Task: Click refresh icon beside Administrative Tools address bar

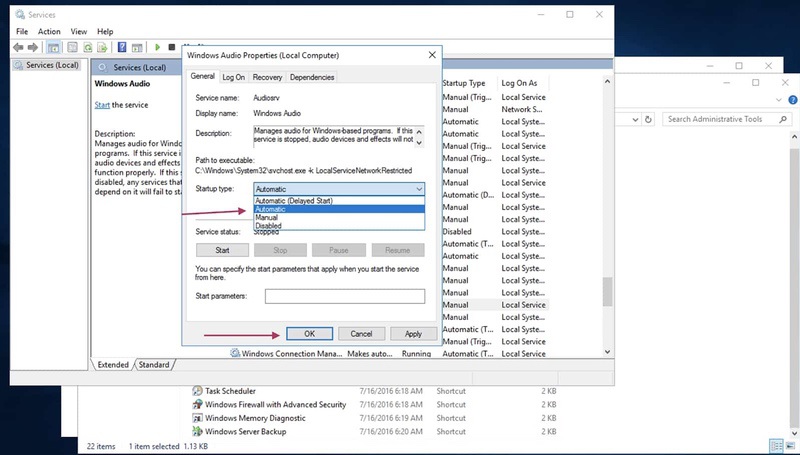Action: coord(648,119)
